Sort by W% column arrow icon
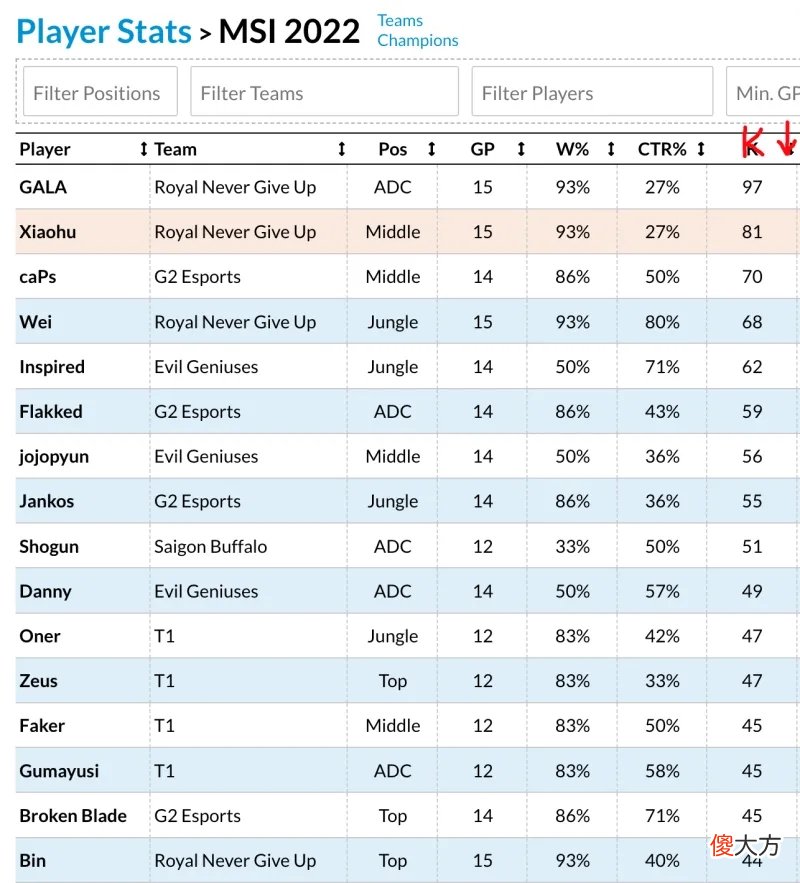 (611, 149)
